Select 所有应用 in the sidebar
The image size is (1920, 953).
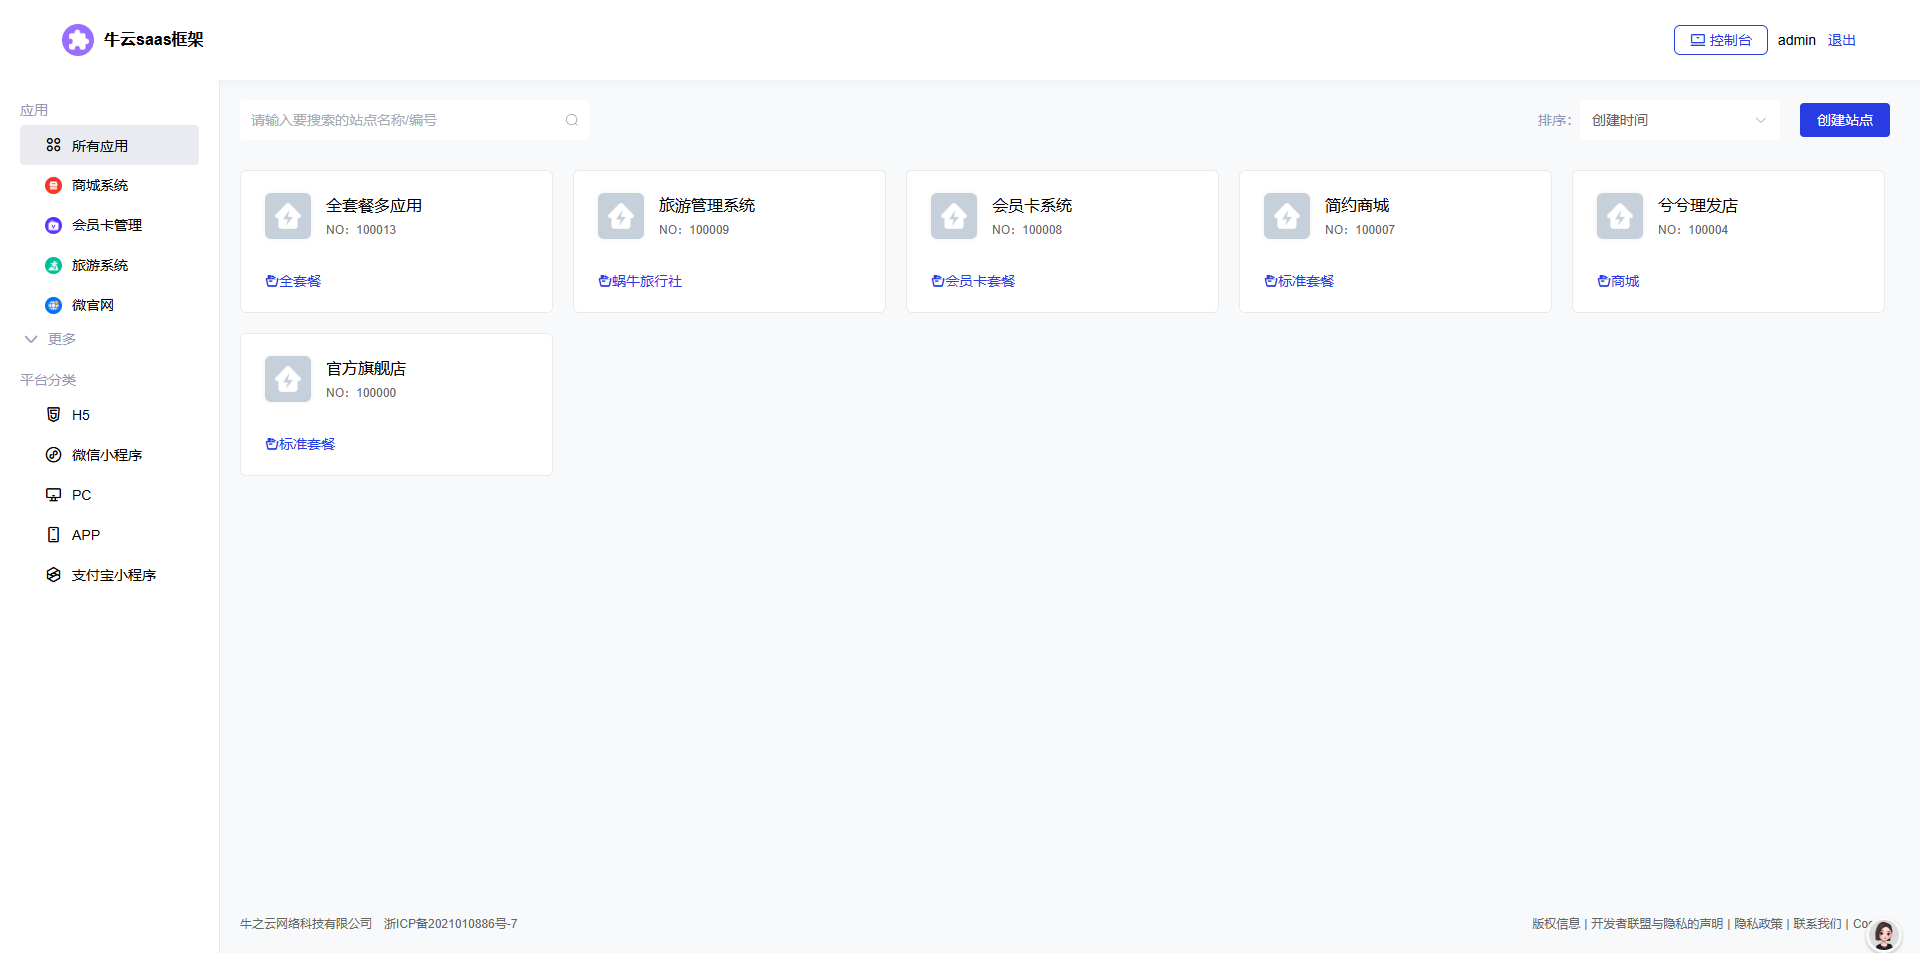(x=109, y=145)
